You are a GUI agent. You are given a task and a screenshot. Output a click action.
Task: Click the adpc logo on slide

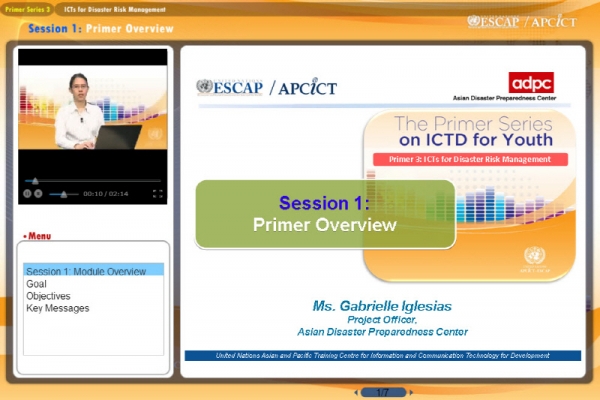click(531, 83)
